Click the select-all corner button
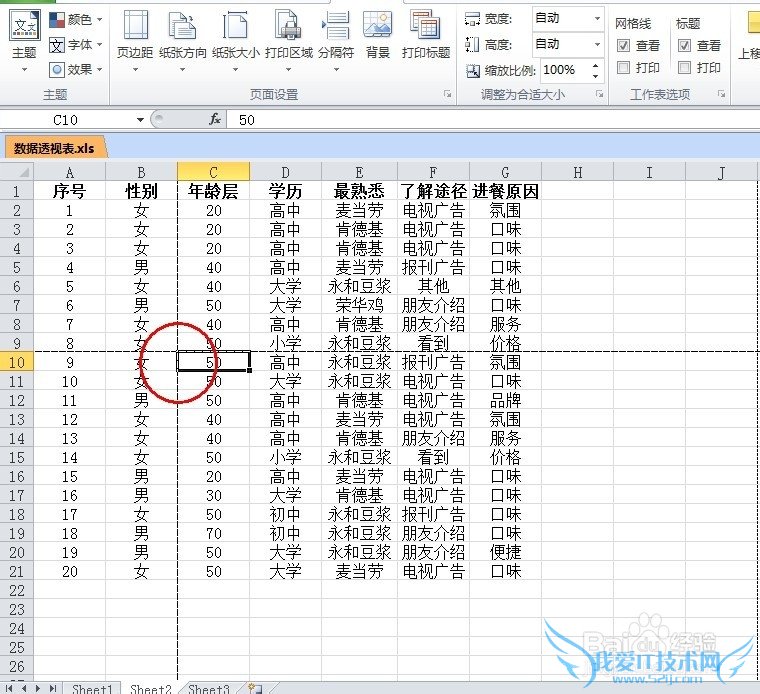Screen dimensions: 760x694 coord(16,172)
